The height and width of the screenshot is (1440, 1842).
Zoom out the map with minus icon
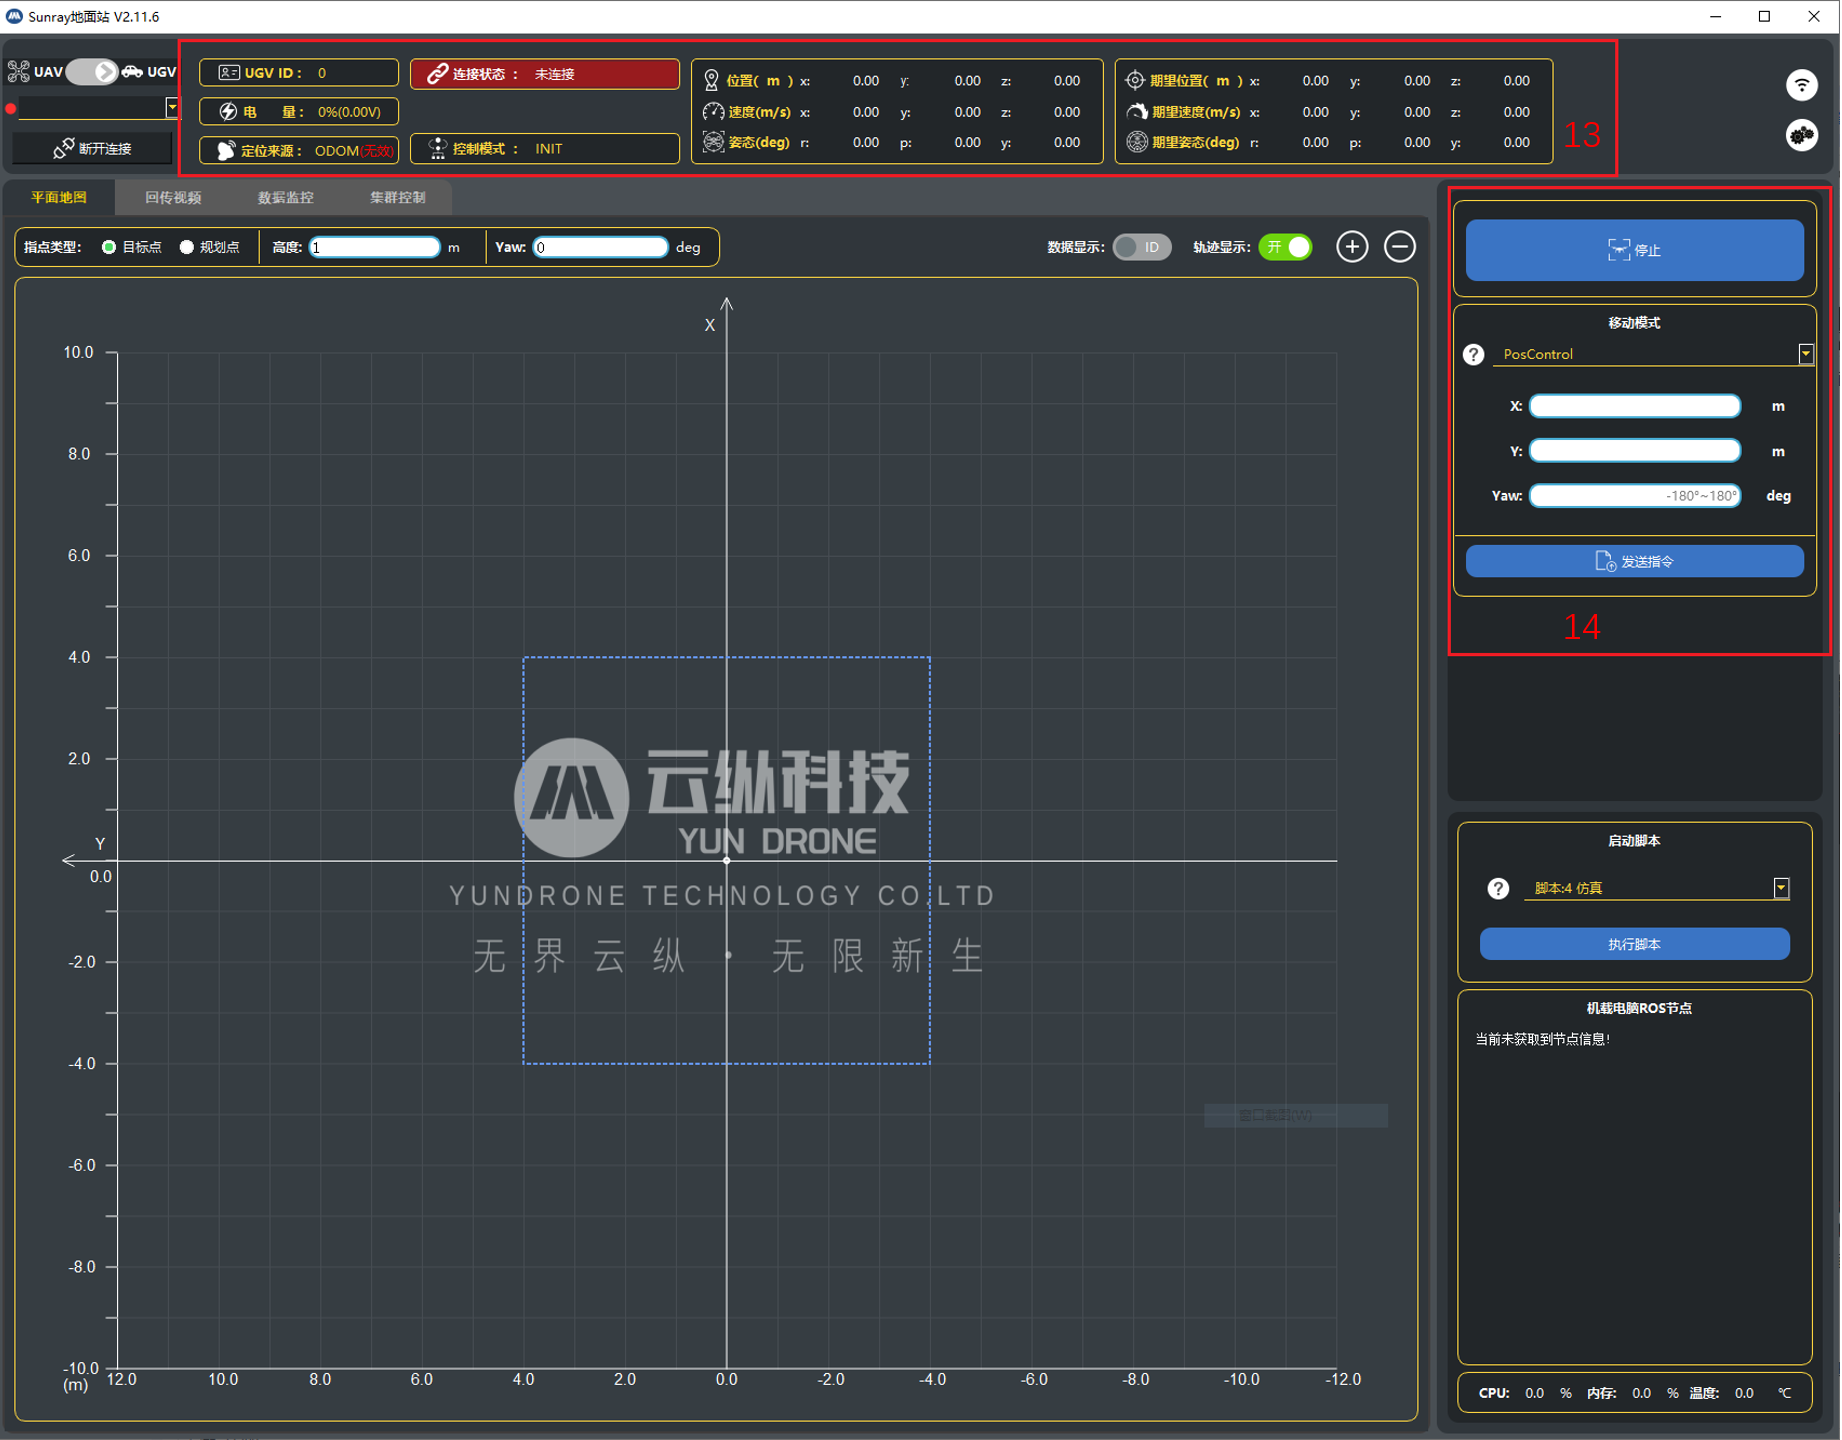click(1400, 247)
